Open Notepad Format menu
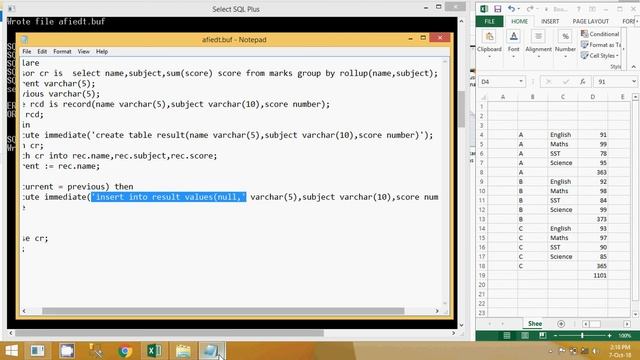This screenshot has width=640, height=360. click(62, 51)
